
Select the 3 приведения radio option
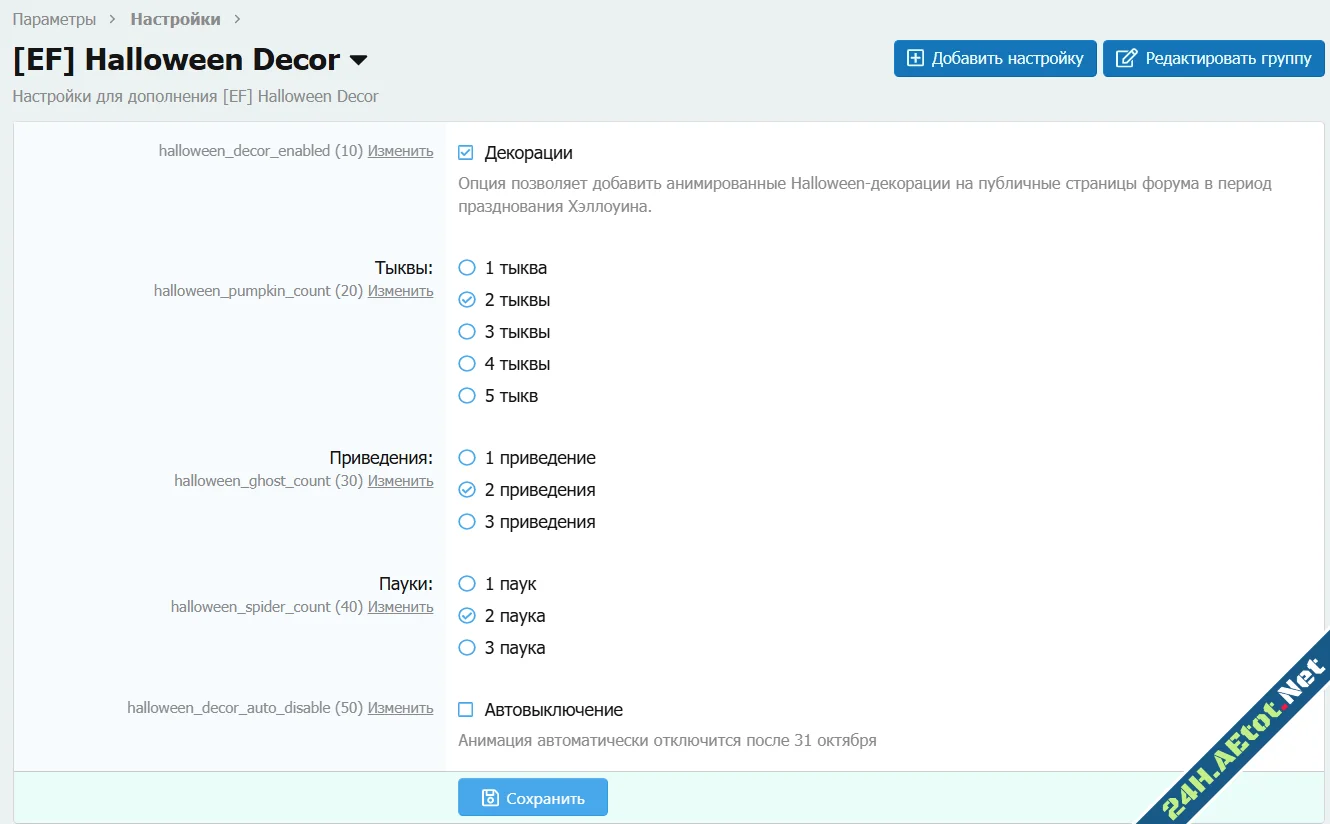tap(467, 522)
